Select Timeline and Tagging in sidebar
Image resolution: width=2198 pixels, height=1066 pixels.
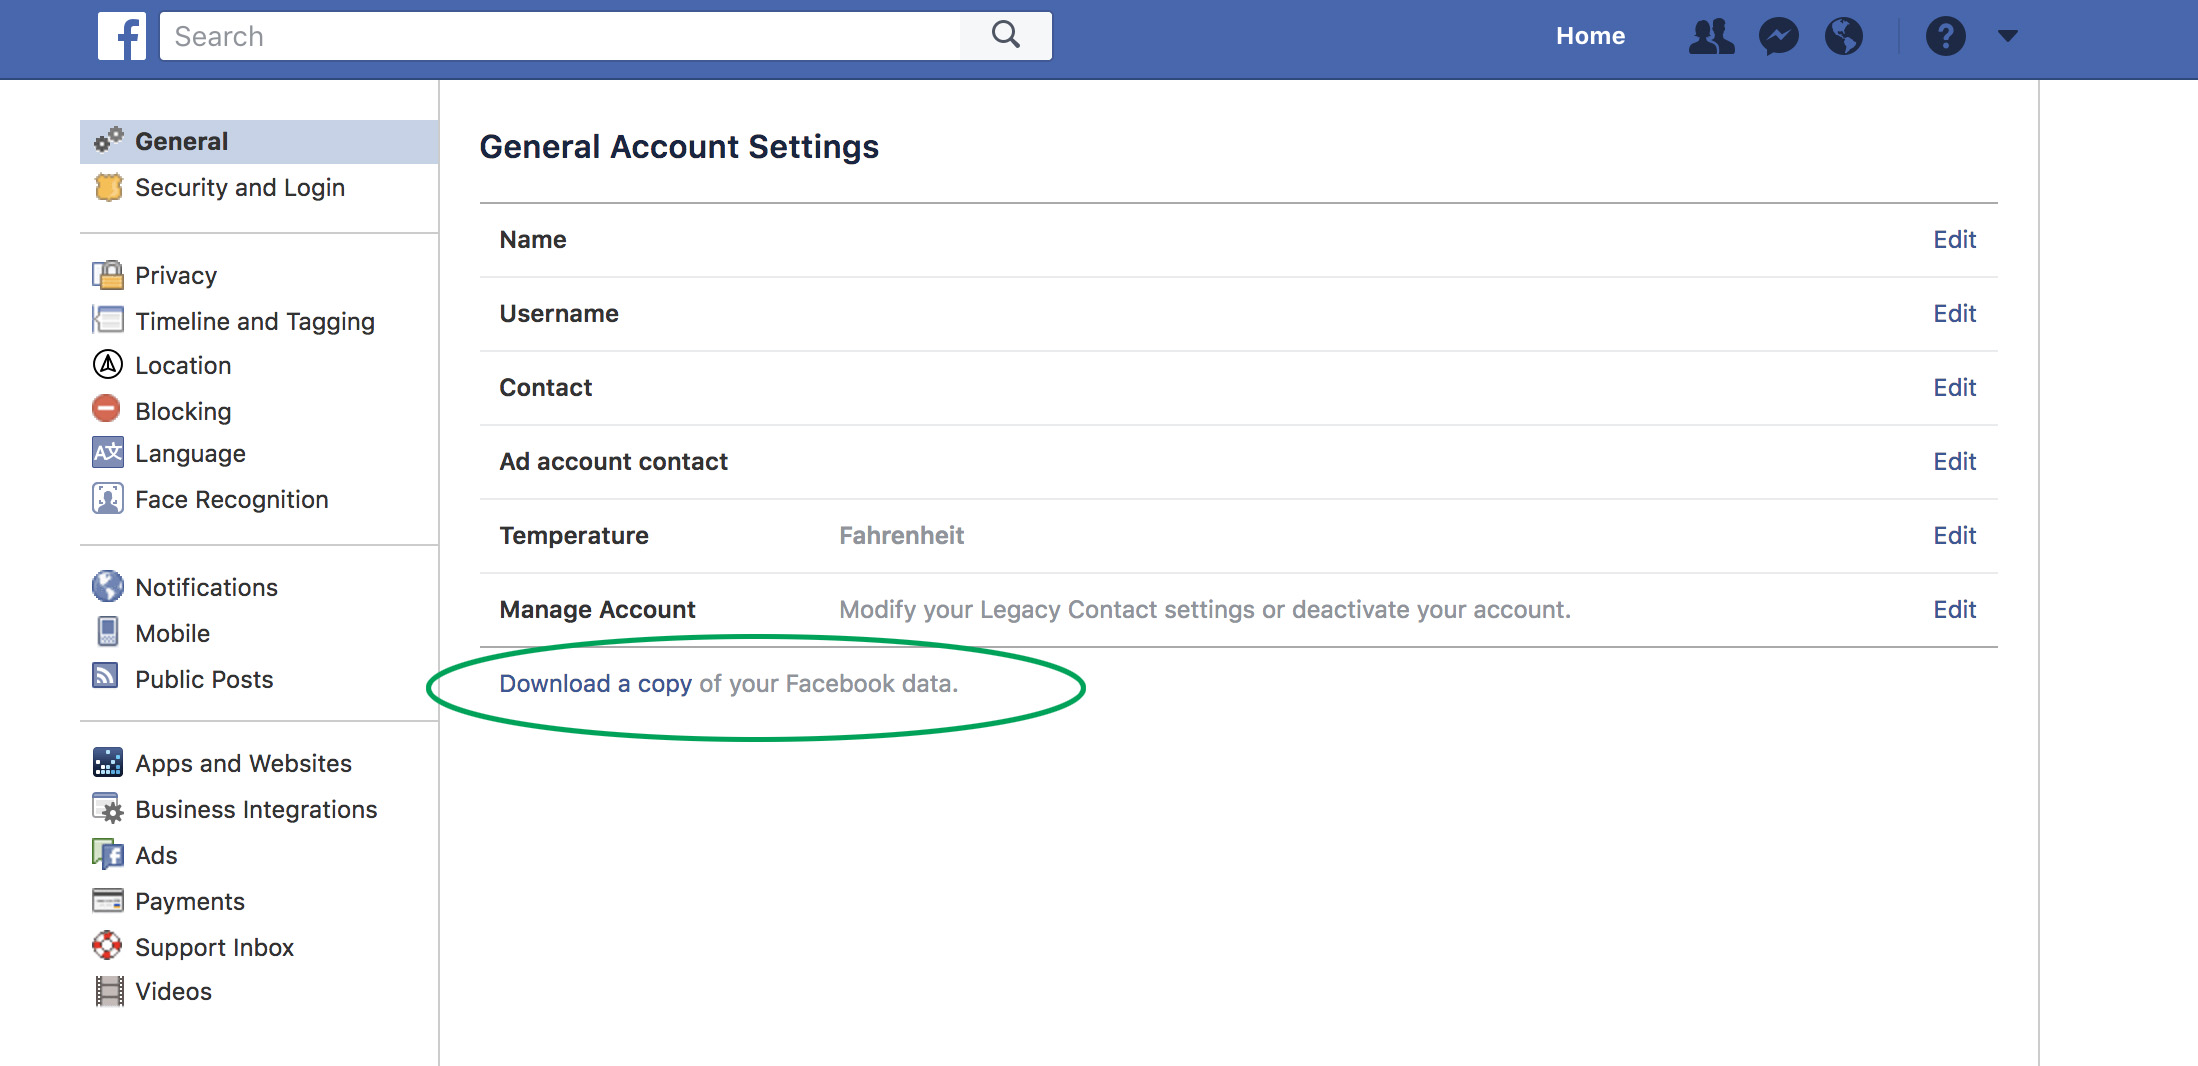point(254,322)
